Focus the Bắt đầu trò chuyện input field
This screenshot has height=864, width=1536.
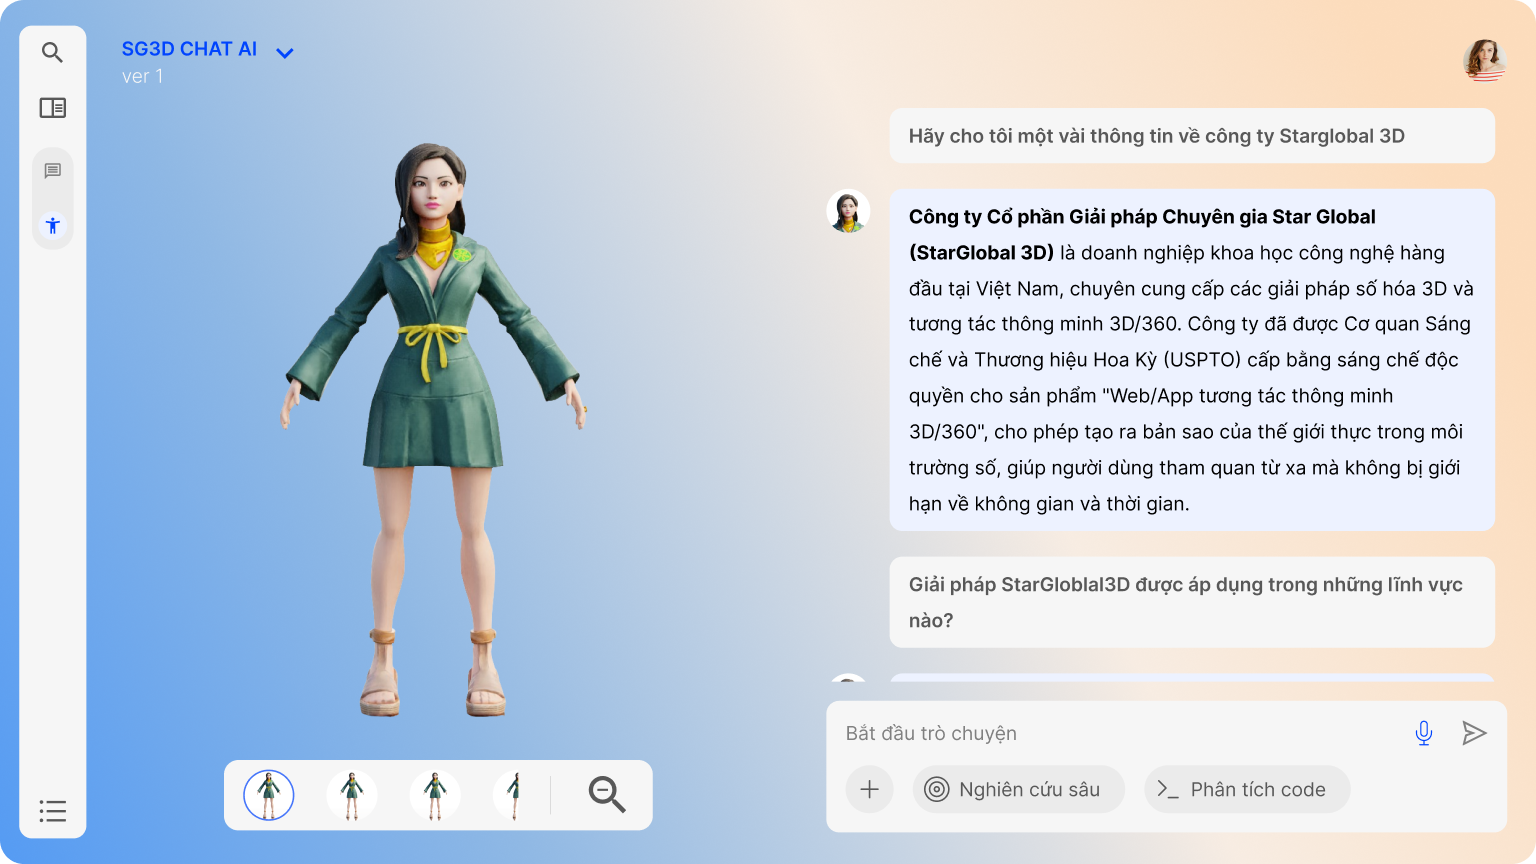click(x=1110, y=733)
